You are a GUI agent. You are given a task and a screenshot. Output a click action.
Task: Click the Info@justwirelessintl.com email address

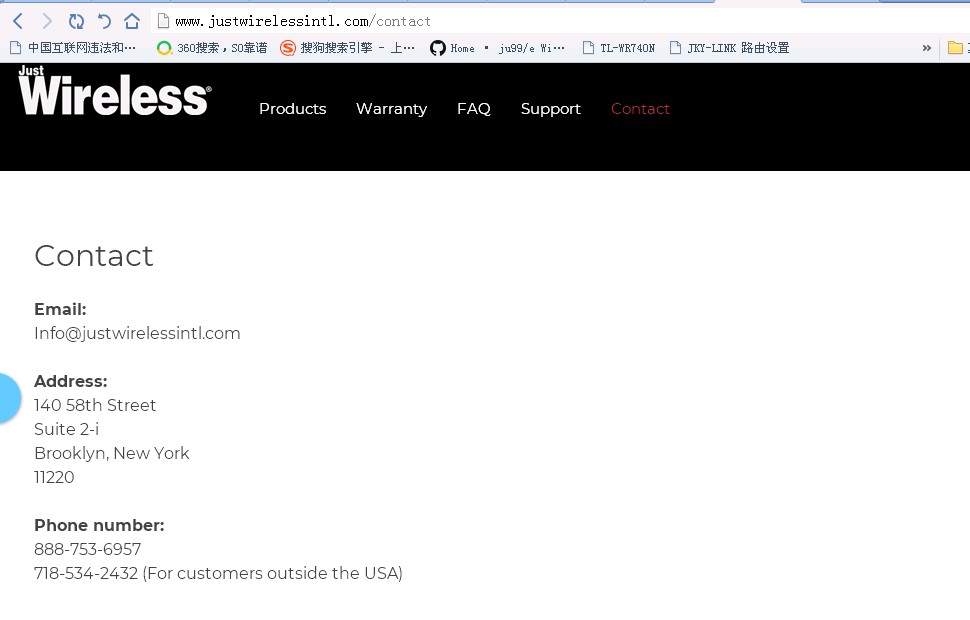pos(137,333)
